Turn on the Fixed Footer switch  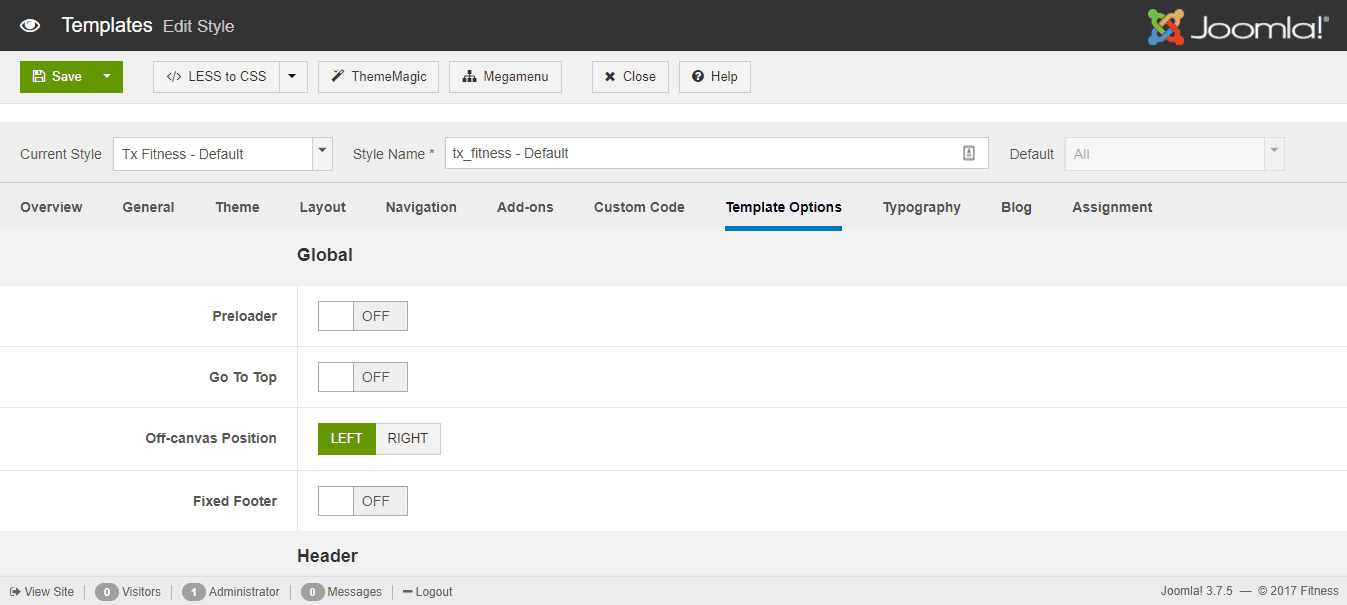pos(362,501)
